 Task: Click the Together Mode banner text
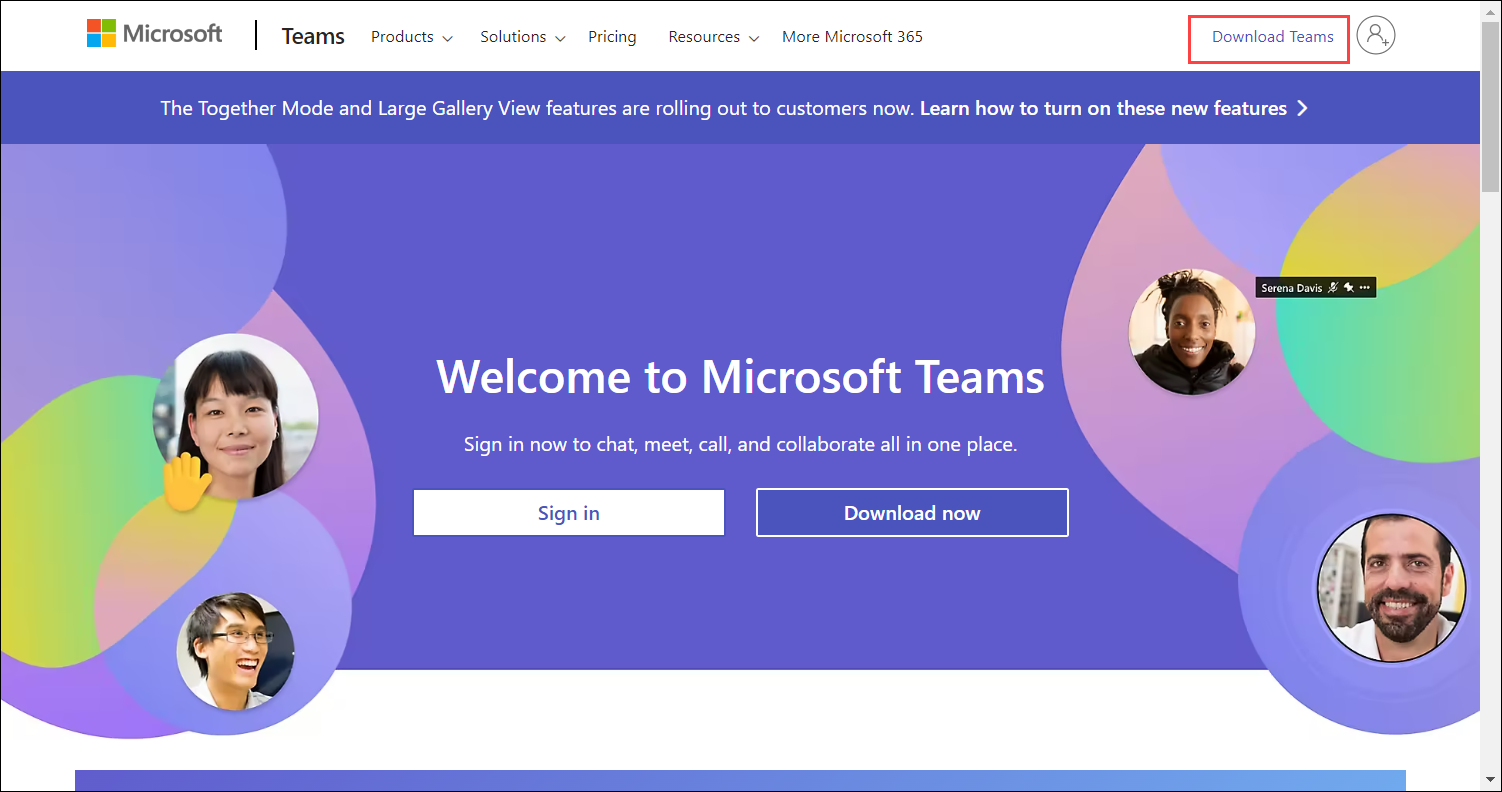[537, 108]
